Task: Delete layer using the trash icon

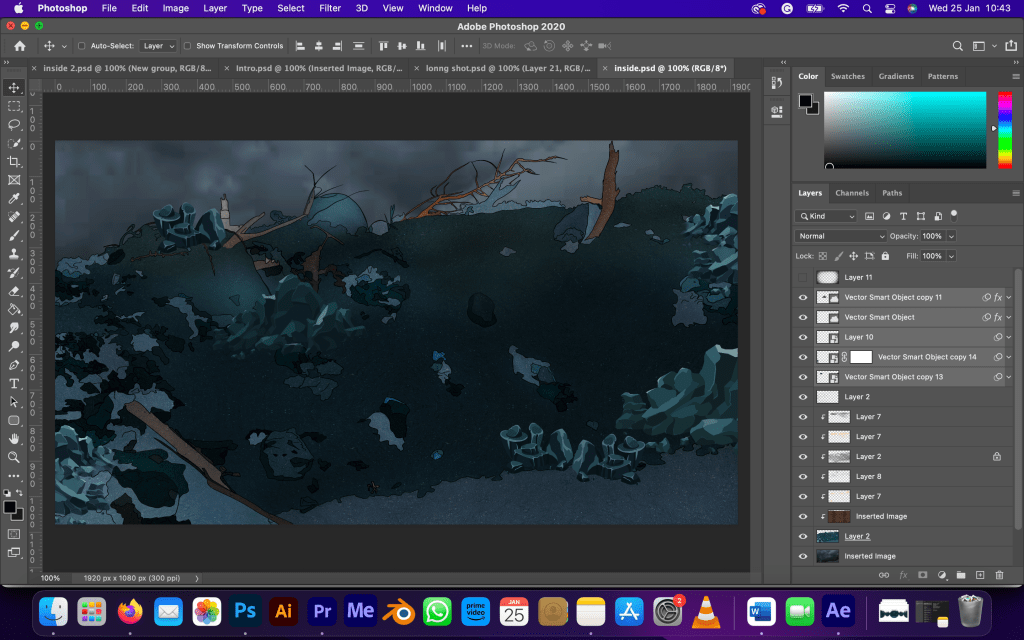Action: (999, 575)
